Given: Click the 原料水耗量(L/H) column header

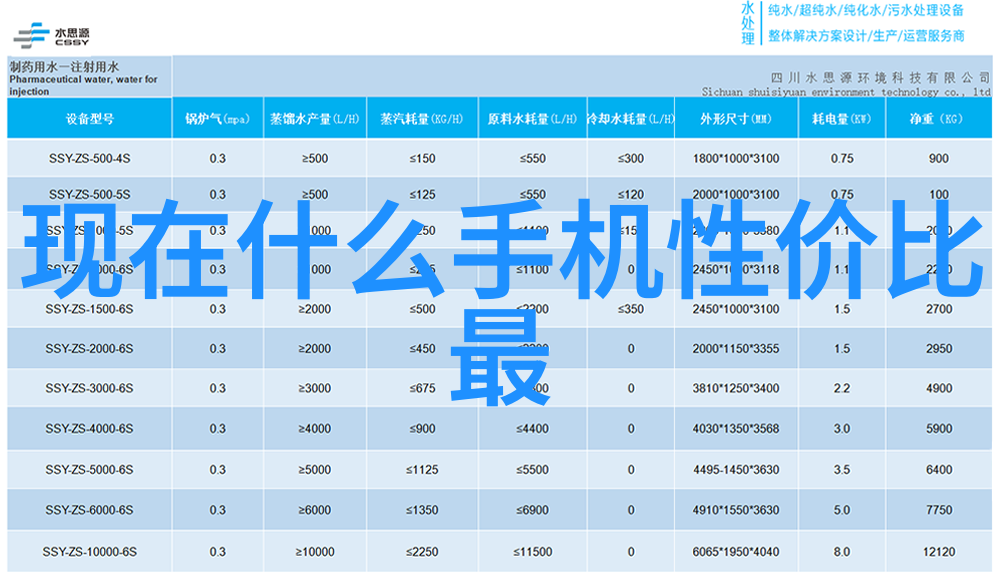Looking at the screenshot, I should tap(532, 119).
